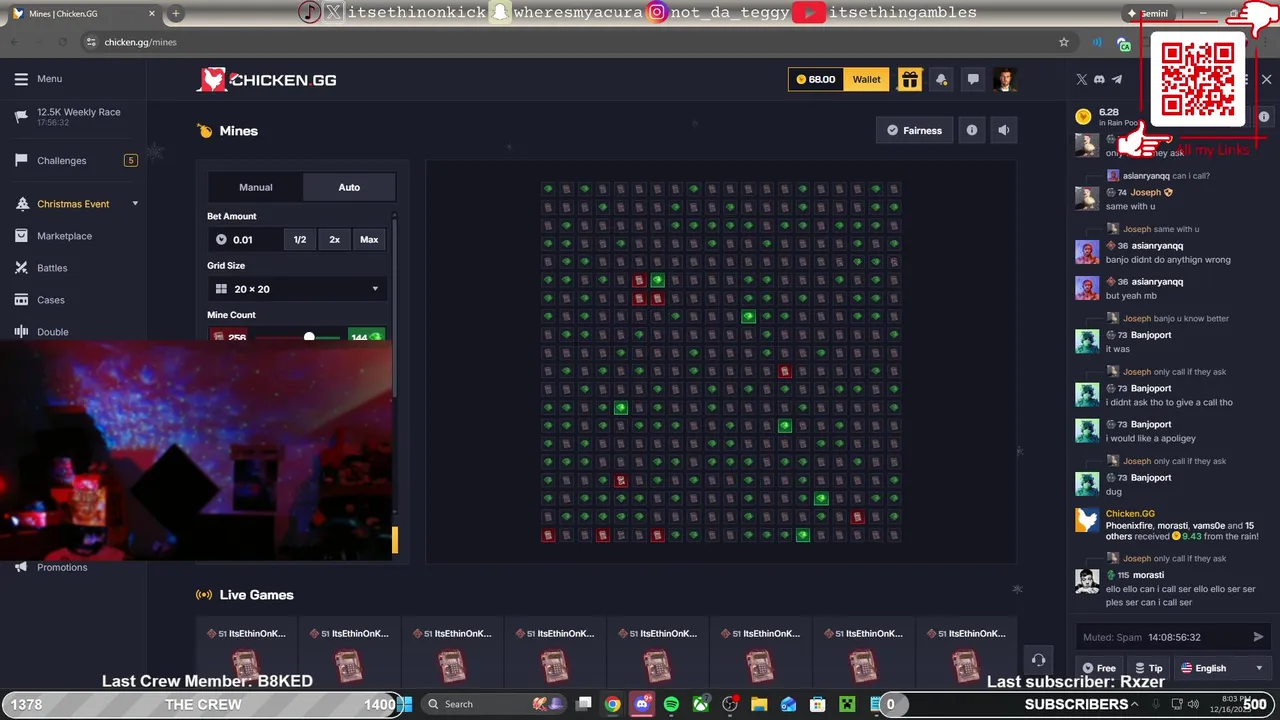Viewport: 1280px width, 720px height.
Task: Open the Telegram link in chat header
Action: pyautogui.click(x=1117, y=79)
